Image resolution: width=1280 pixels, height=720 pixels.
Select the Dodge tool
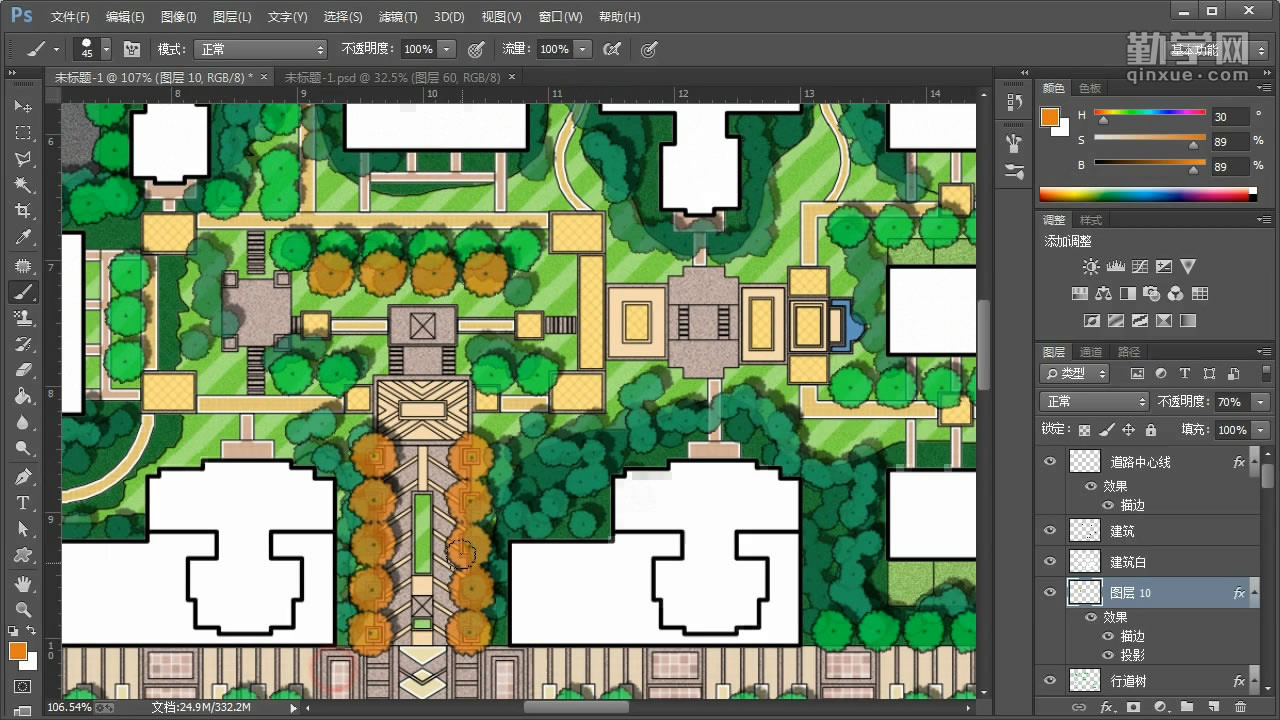22,448
